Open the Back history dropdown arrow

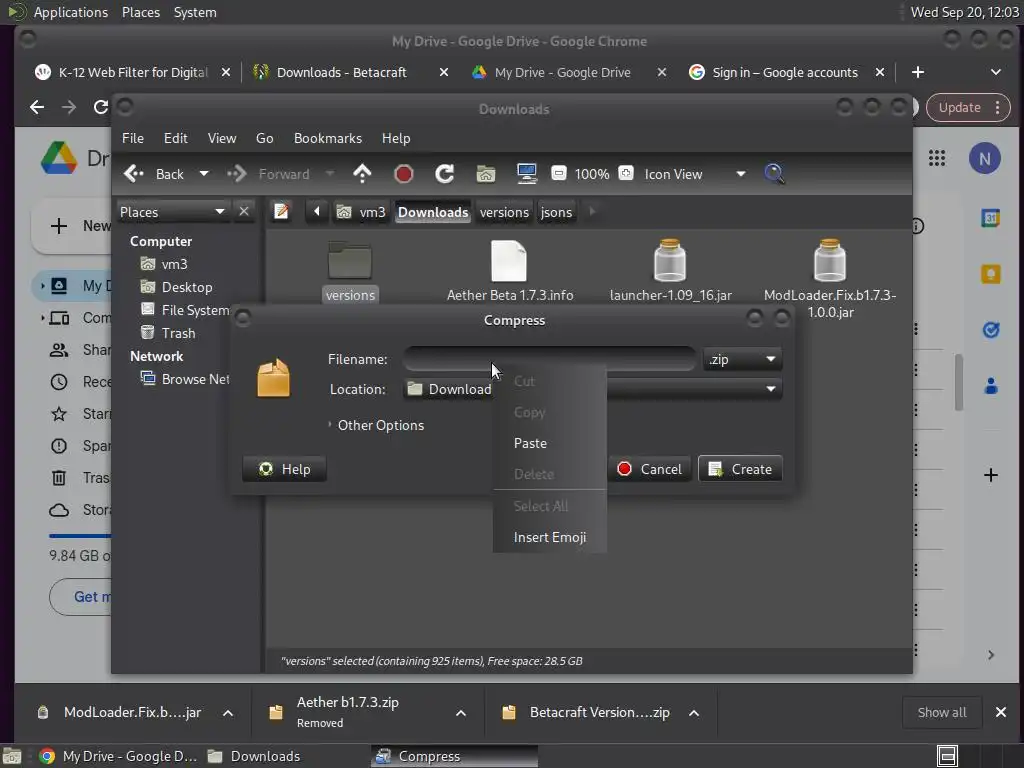[x=204, y=174]
